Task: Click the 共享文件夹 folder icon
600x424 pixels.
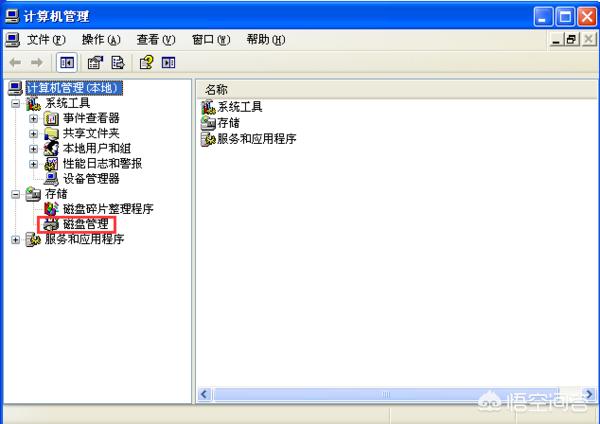Action: 51,134
